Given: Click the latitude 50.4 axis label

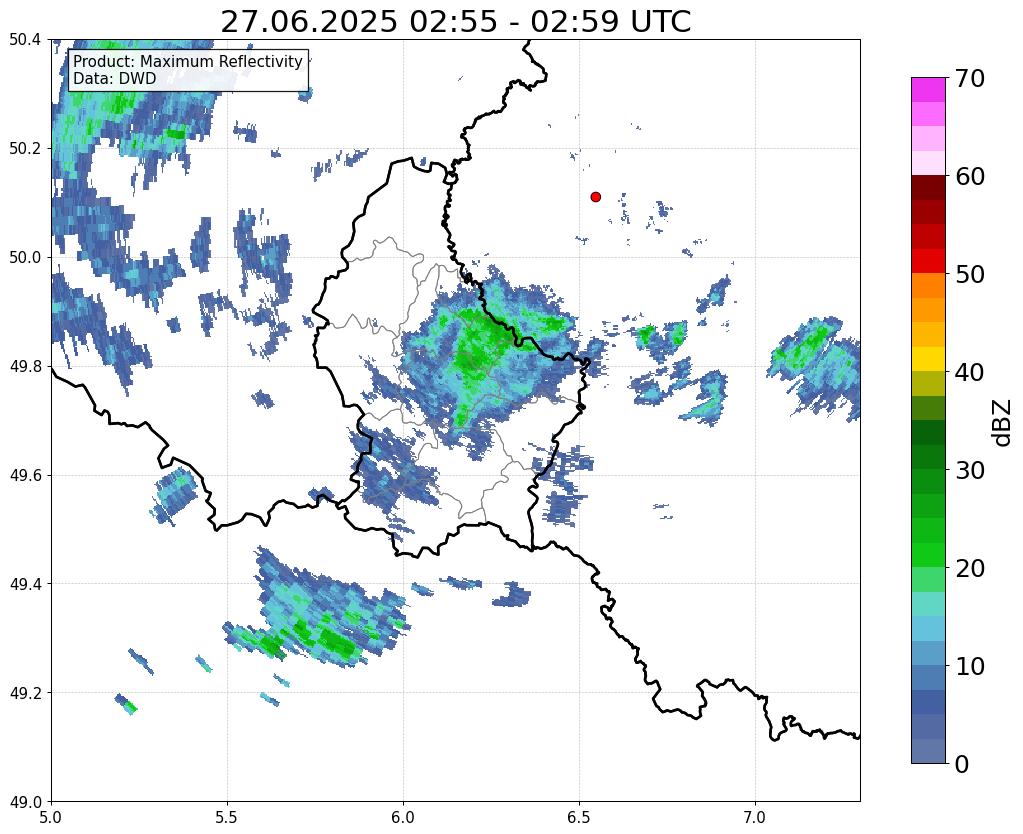Looking at the screenshot, I should click(25, 40).
